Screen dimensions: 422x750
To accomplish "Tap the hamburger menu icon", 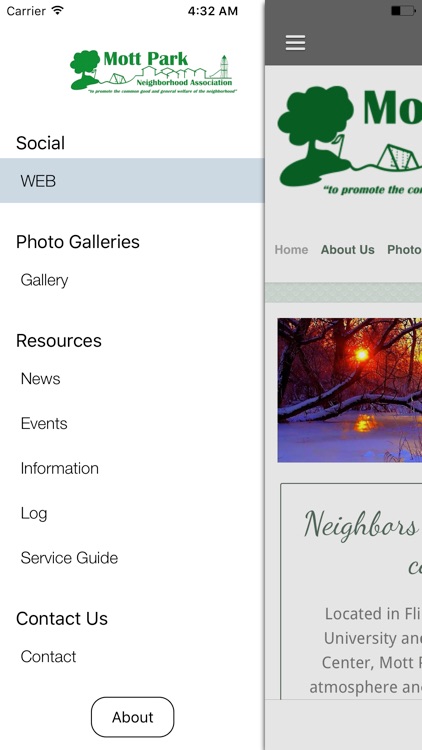I will click(295, 43).
